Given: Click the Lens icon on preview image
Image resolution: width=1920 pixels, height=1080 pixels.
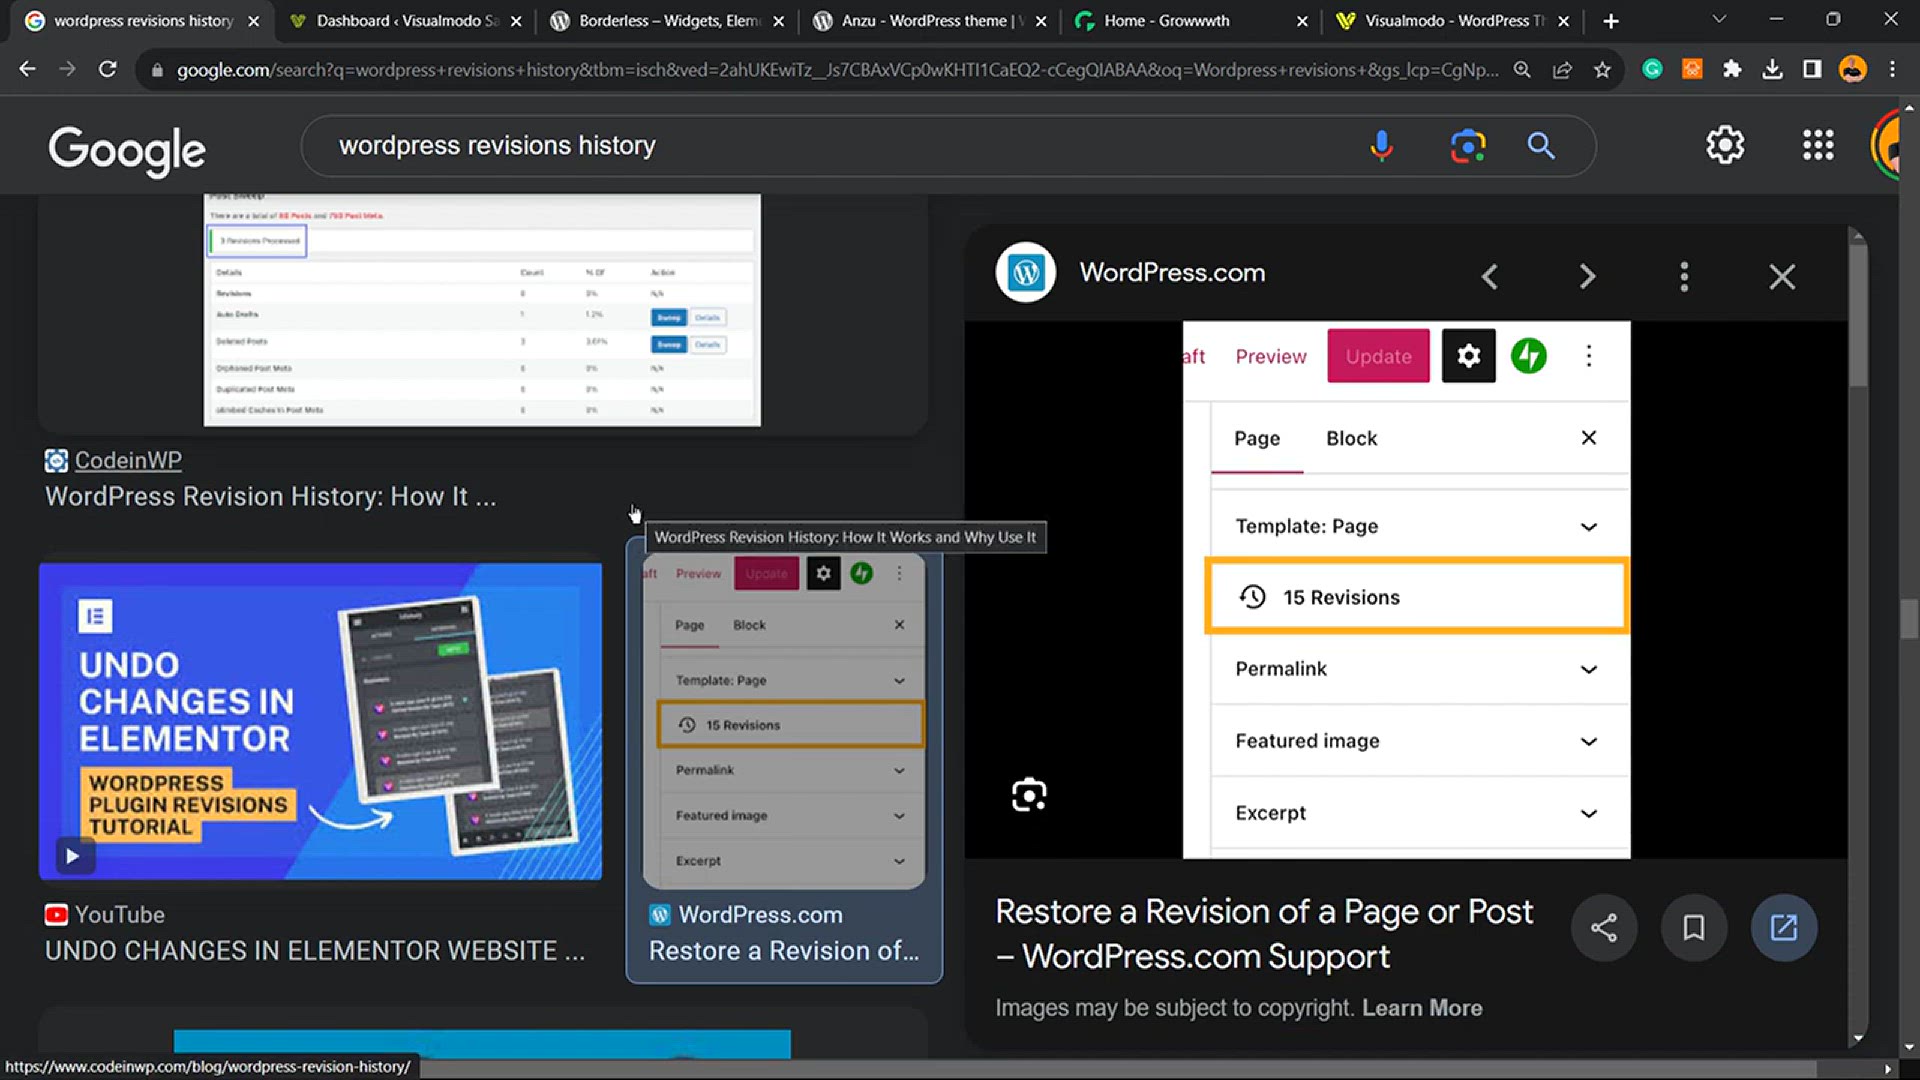Looking at the screenshot, I should pyautogui.click(x=1029, y=795).
